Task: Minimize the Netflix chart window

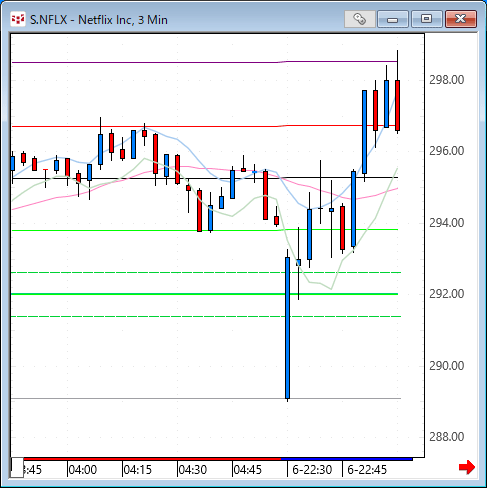Action: pyautogui.click(x=393, y=19)
